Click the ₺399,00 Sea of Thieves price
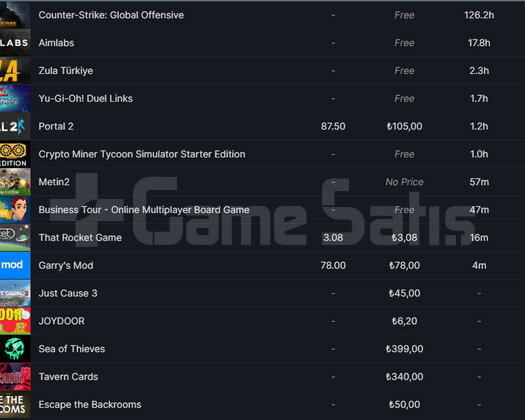This screenshot has height=420, width=525. (404, 349)
